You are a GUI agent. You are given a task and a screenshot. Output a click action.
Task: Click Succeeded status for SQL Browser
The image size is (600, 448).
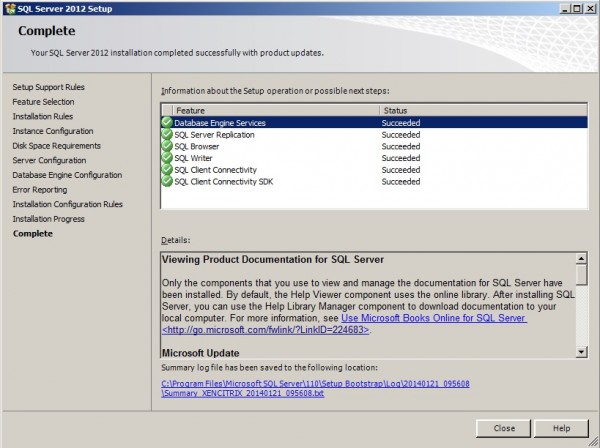401,146
